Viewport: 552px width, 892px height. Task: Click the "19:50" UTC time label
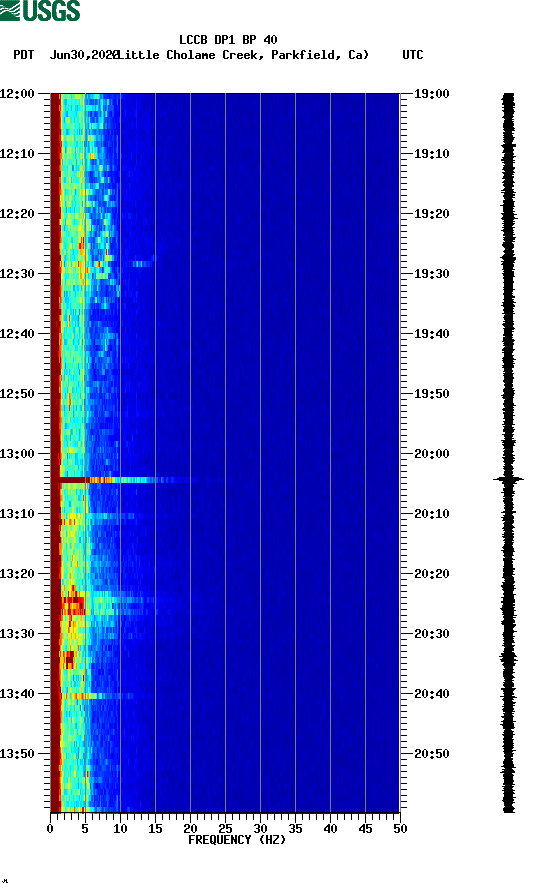pyautogui.click(x=431, y=394)
